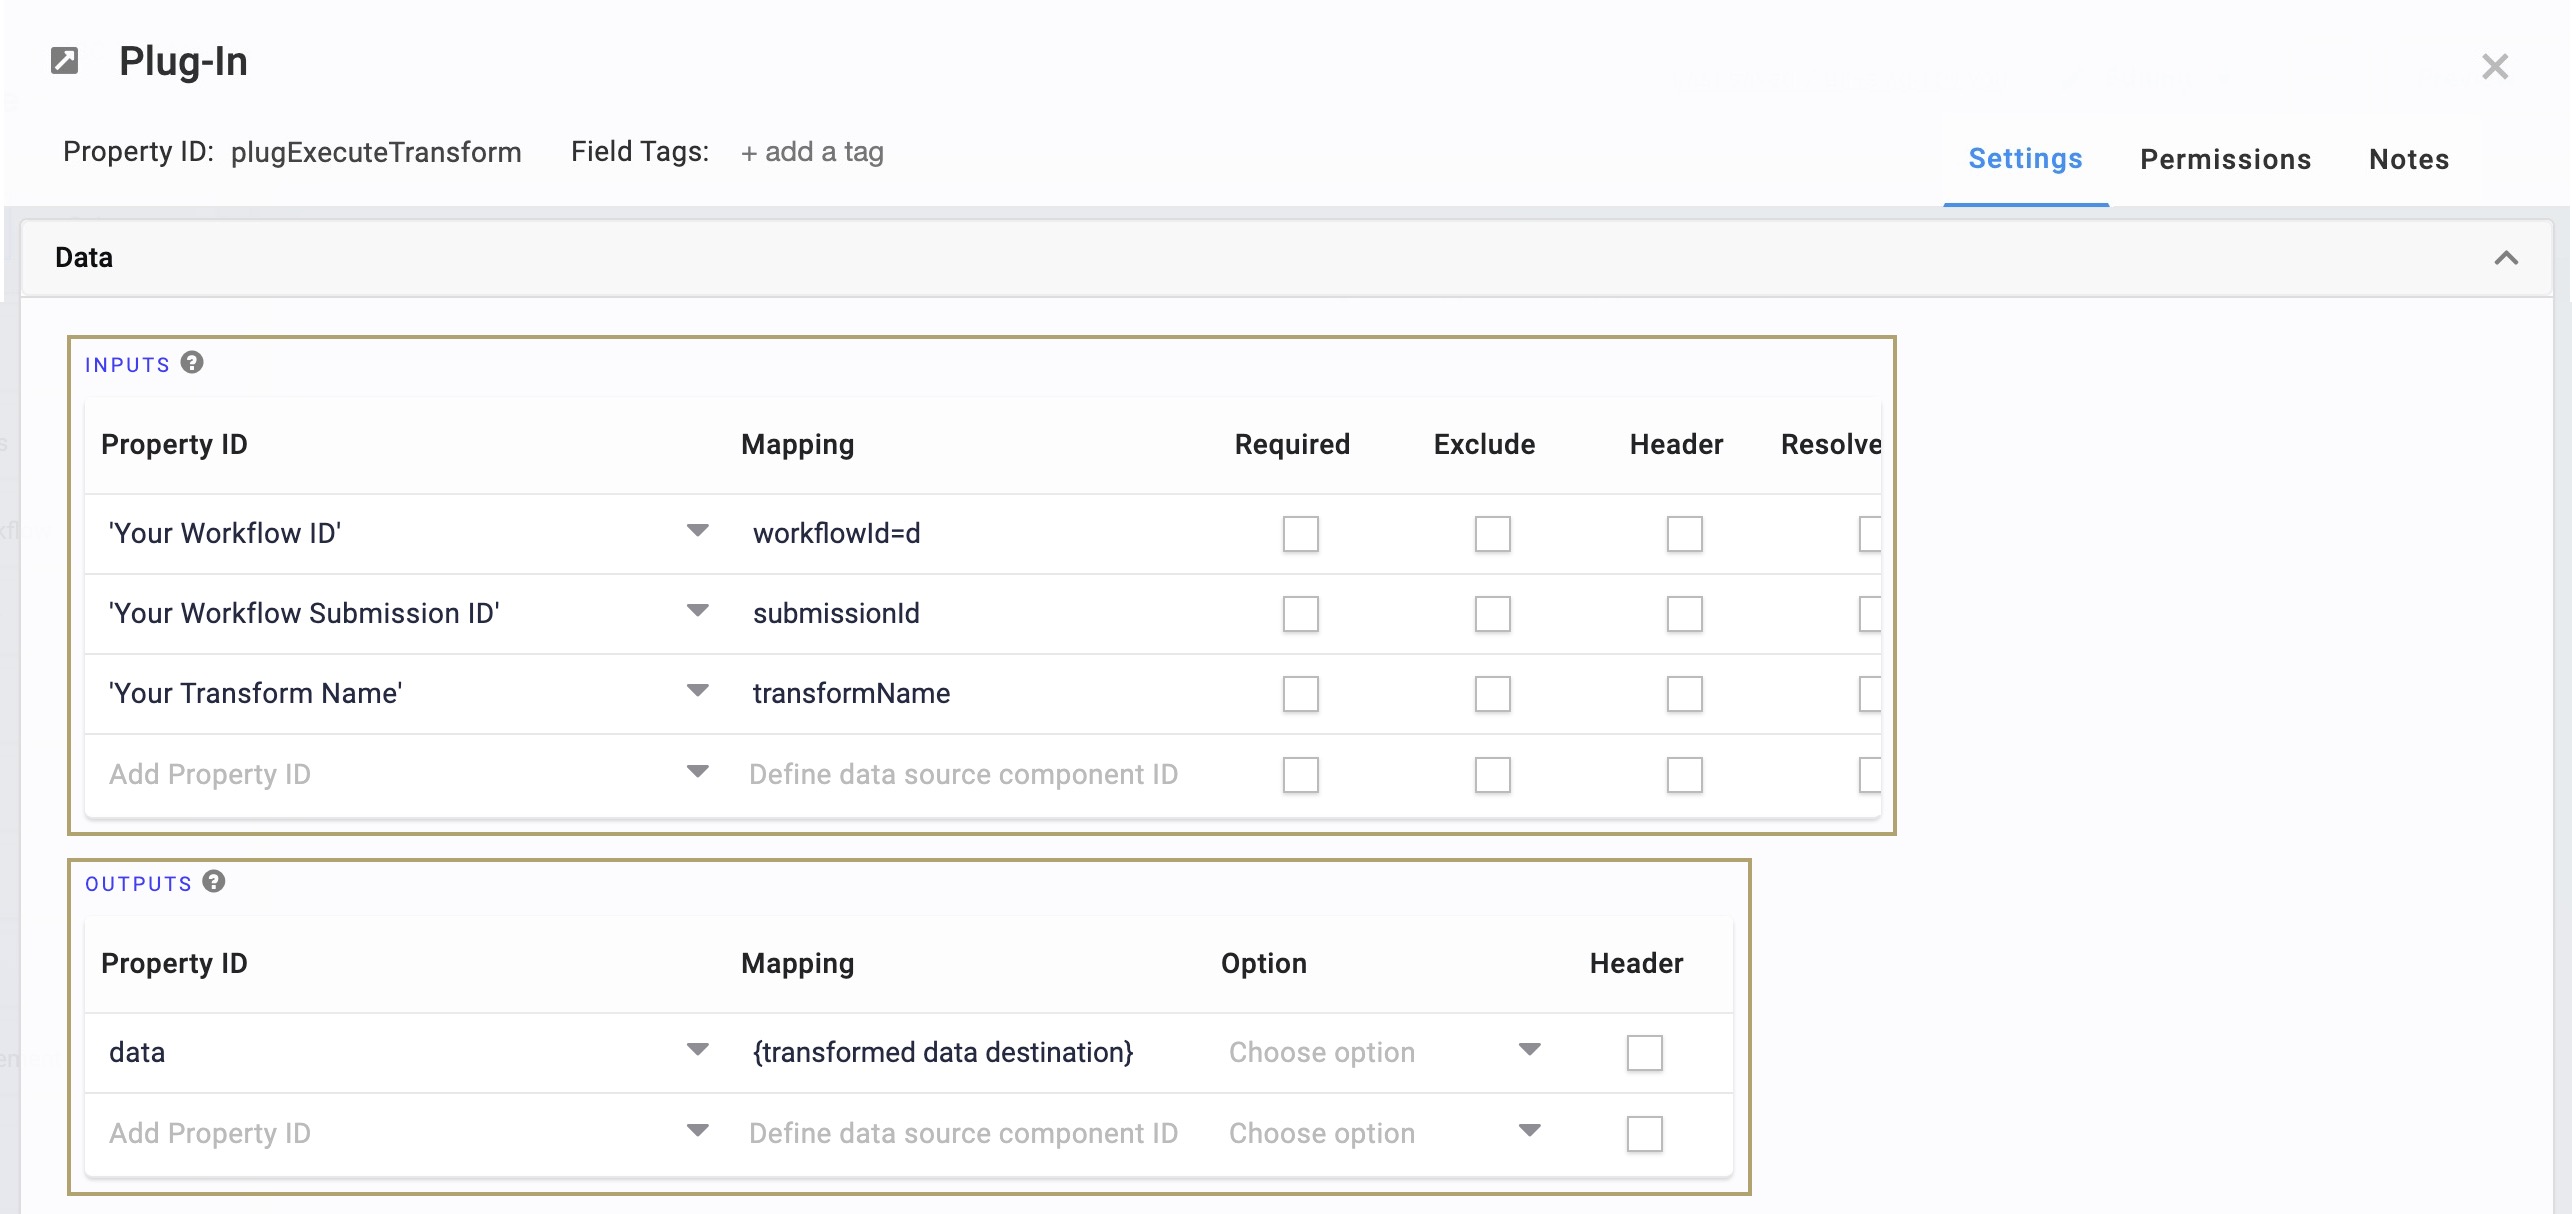Open the data output Property ID dropdown arrow

[x=698, y=1050]
